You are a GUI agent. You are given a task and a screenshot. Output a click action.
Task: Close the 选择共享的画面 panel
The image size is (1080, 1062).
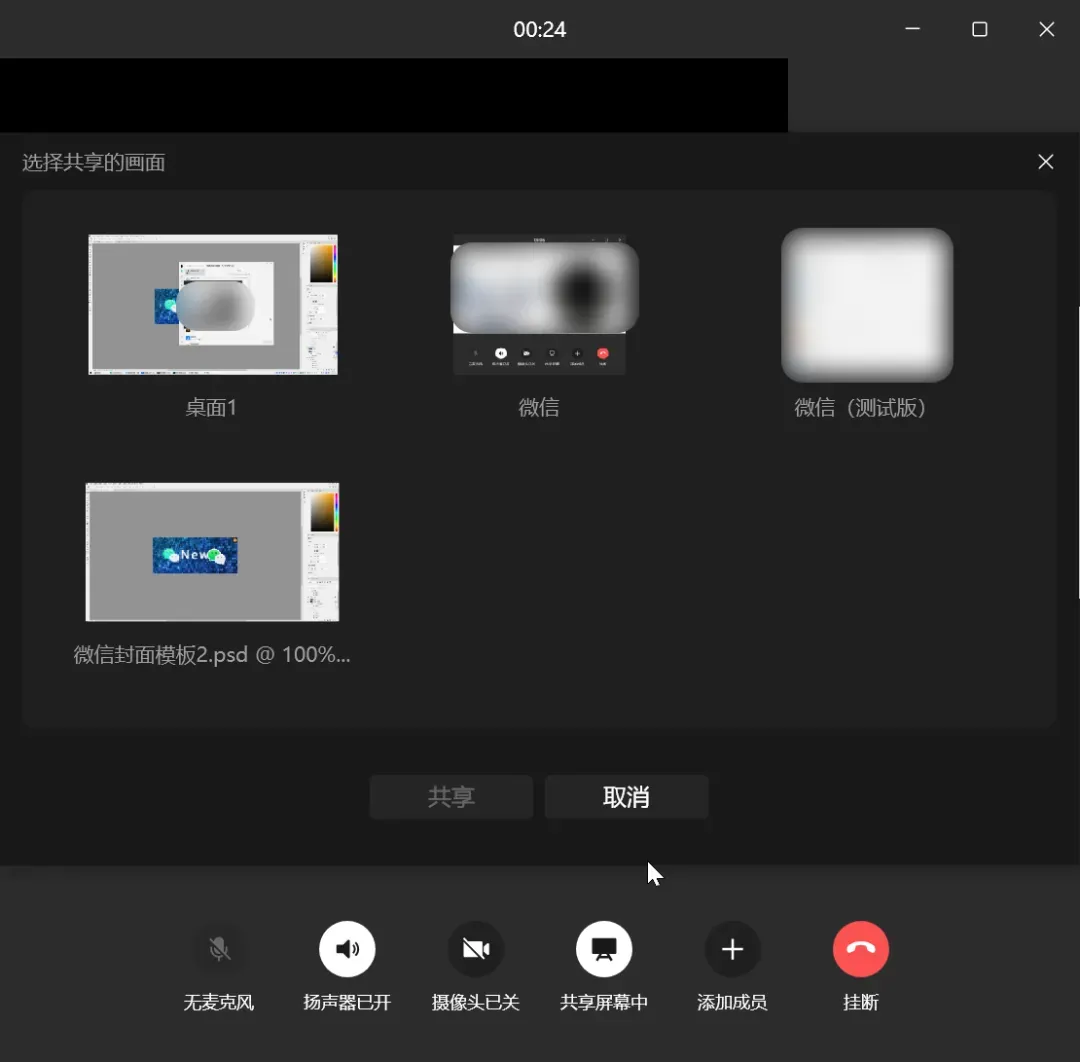tap(1046, 162)
